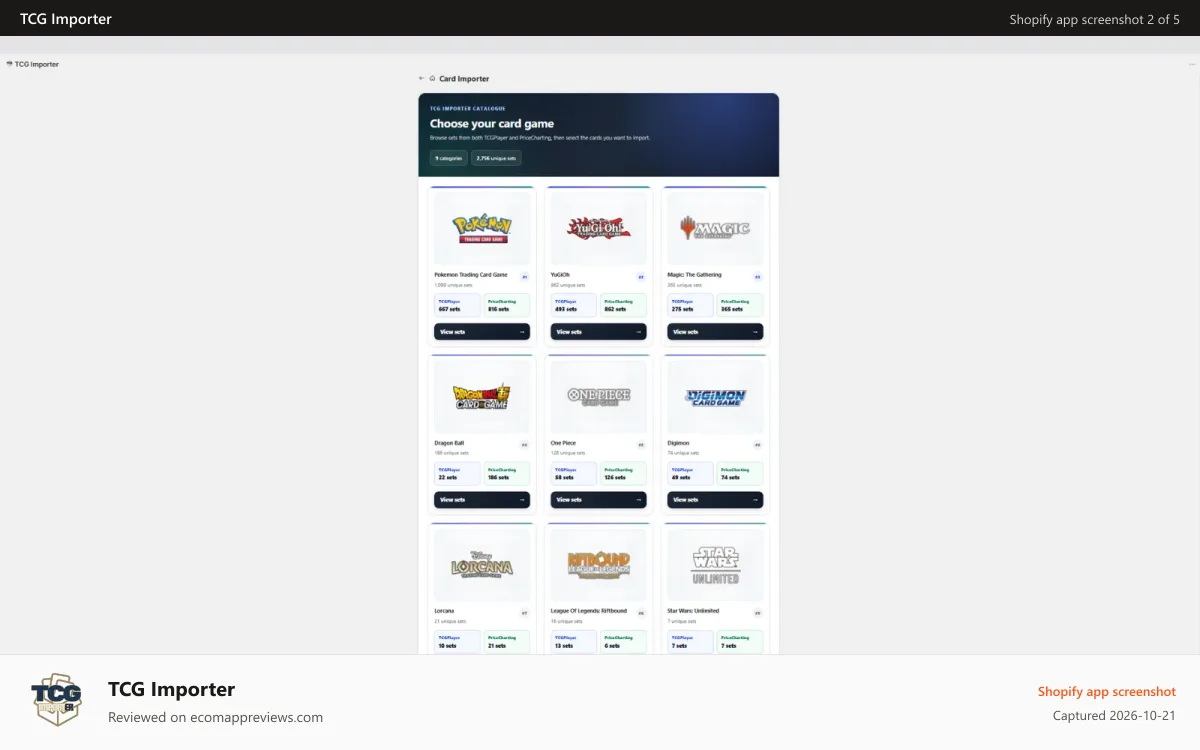The height and width of the screenshot is (750, 1200).
Task: Click the #8 rank badge on the Riftbound card
Action: tap(641, 613)
